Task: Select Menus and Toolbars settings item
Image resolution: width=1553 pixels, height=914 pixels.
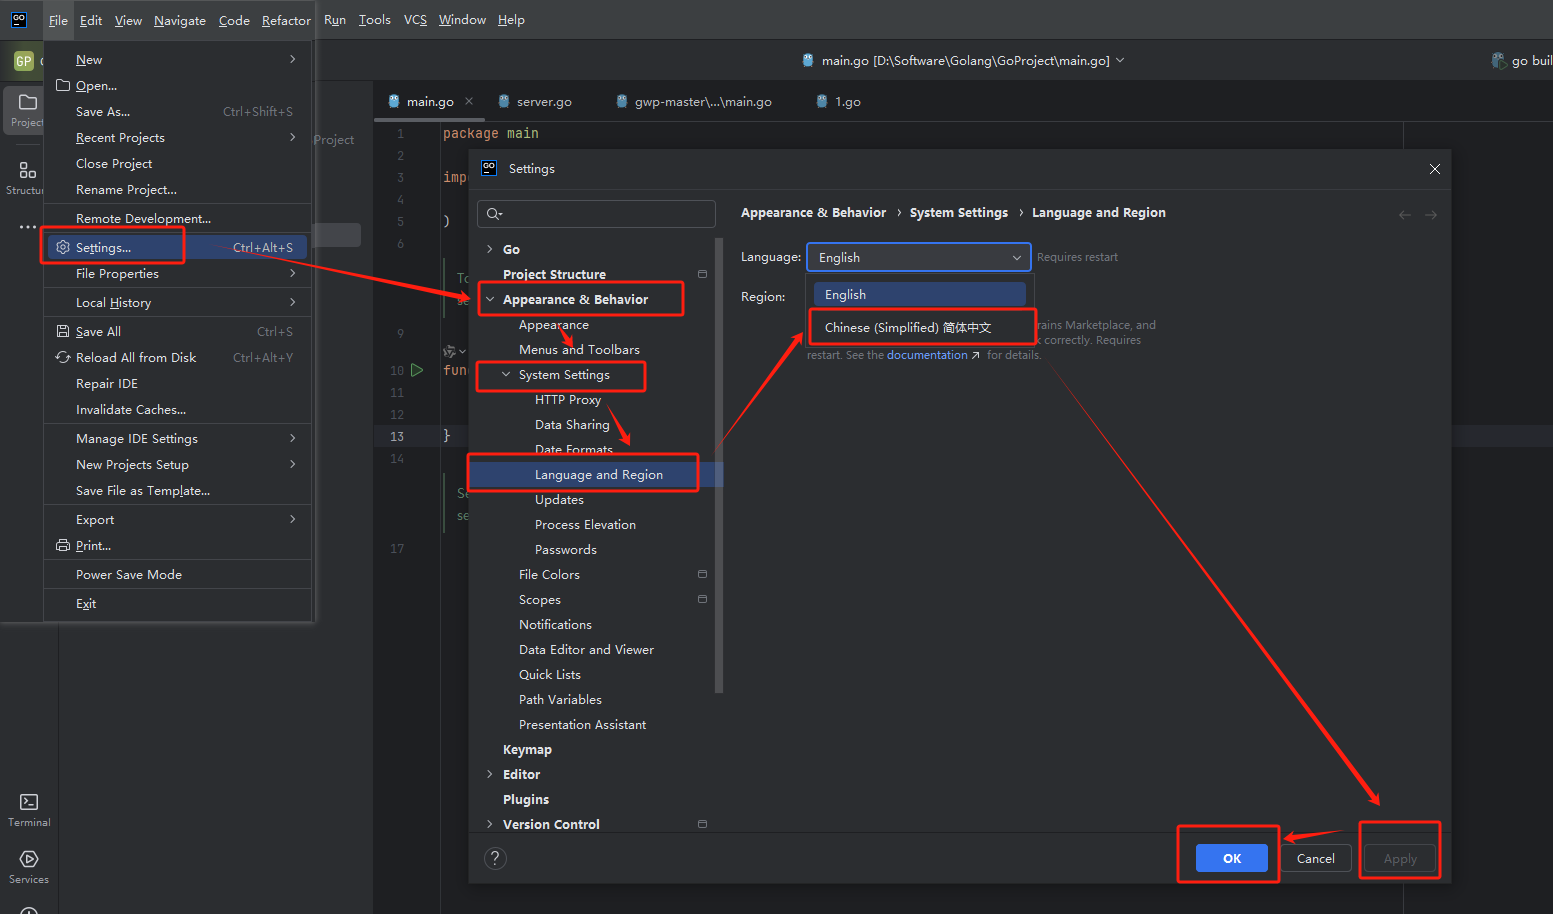Action: pos(579,349)
